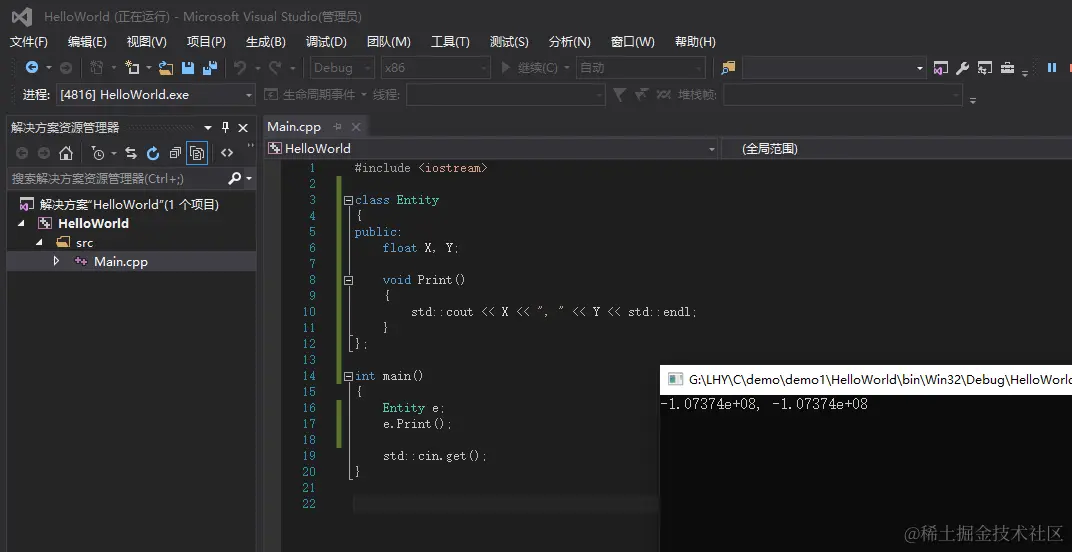Open the (全局范围) scope dropdown

click(897, 148)
